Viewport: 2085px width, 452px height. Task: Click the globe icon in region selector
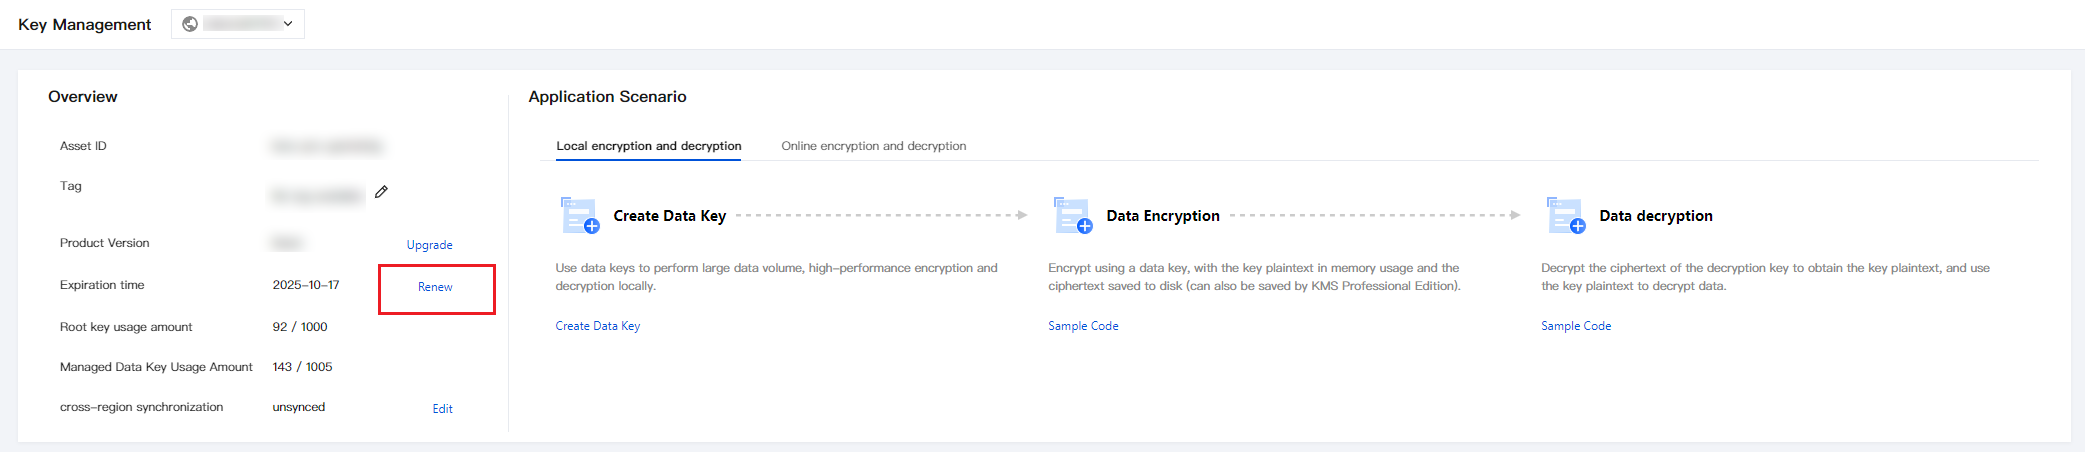point(190,24)
